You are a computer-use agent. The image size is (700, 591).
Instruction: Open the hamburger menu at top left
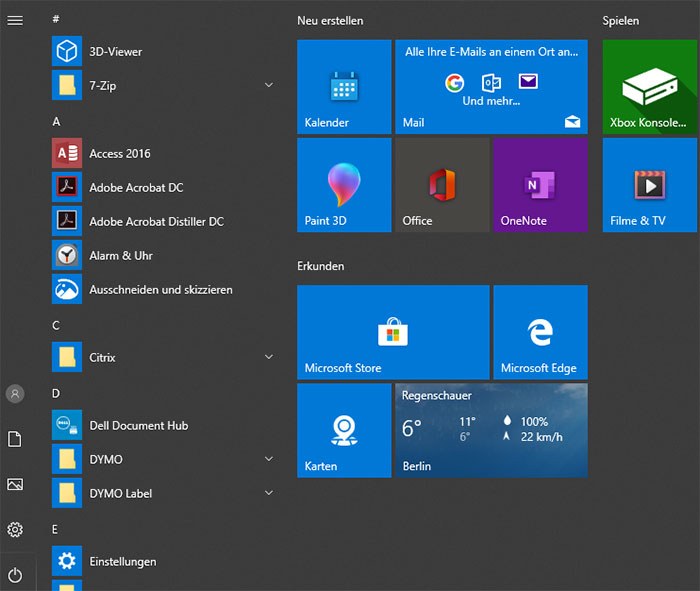coord(15,21)
